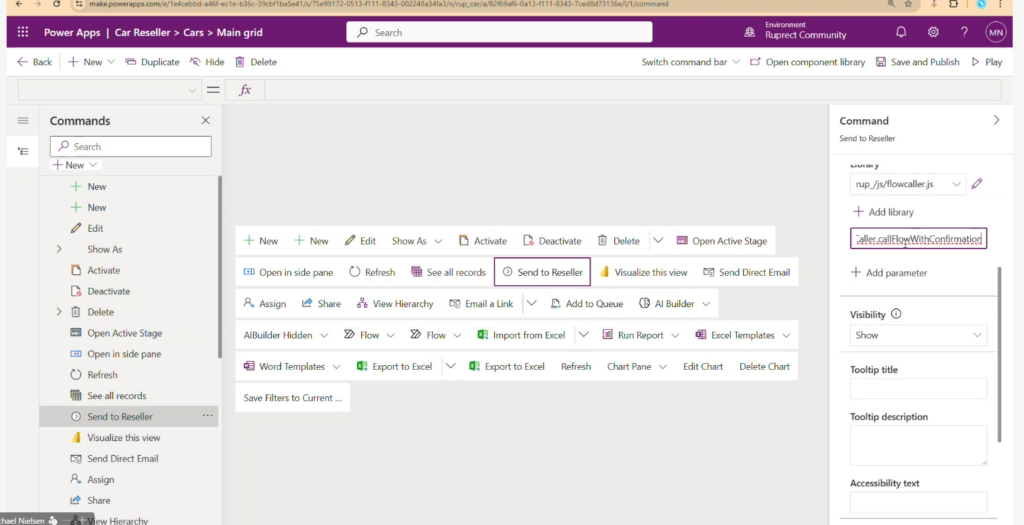
Task: Close the Commands panel with X
Action: coord(206,121)
